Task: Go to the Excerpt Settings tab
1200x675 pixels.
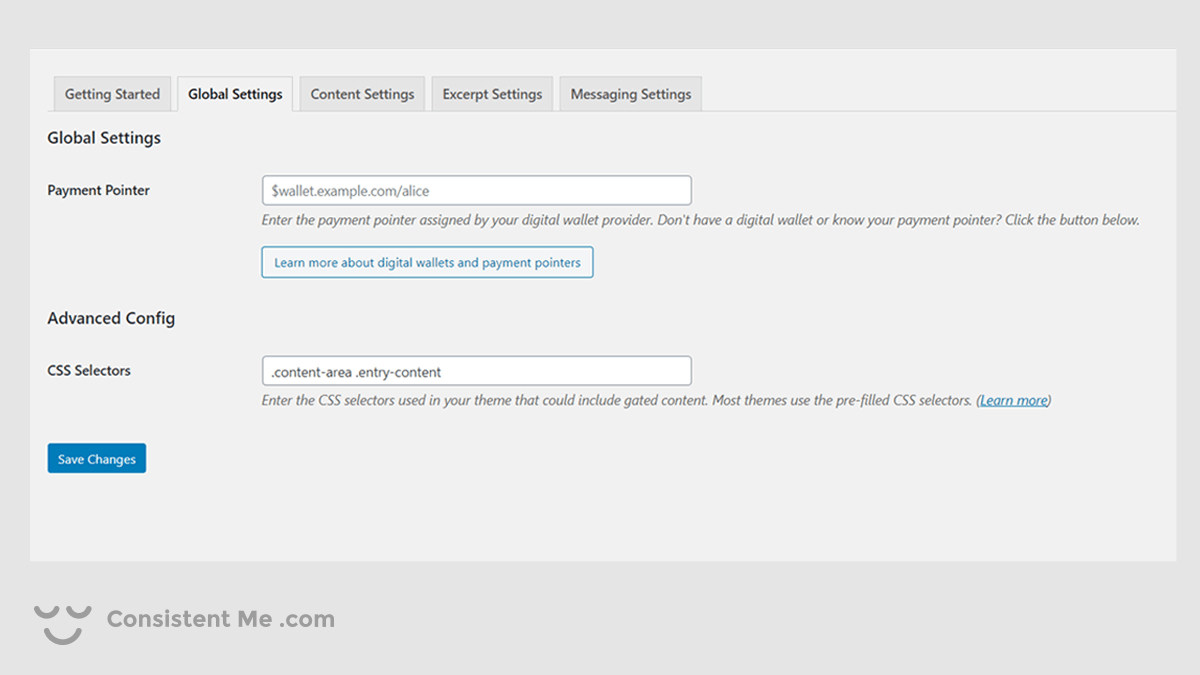Action: tap(492, 94)
